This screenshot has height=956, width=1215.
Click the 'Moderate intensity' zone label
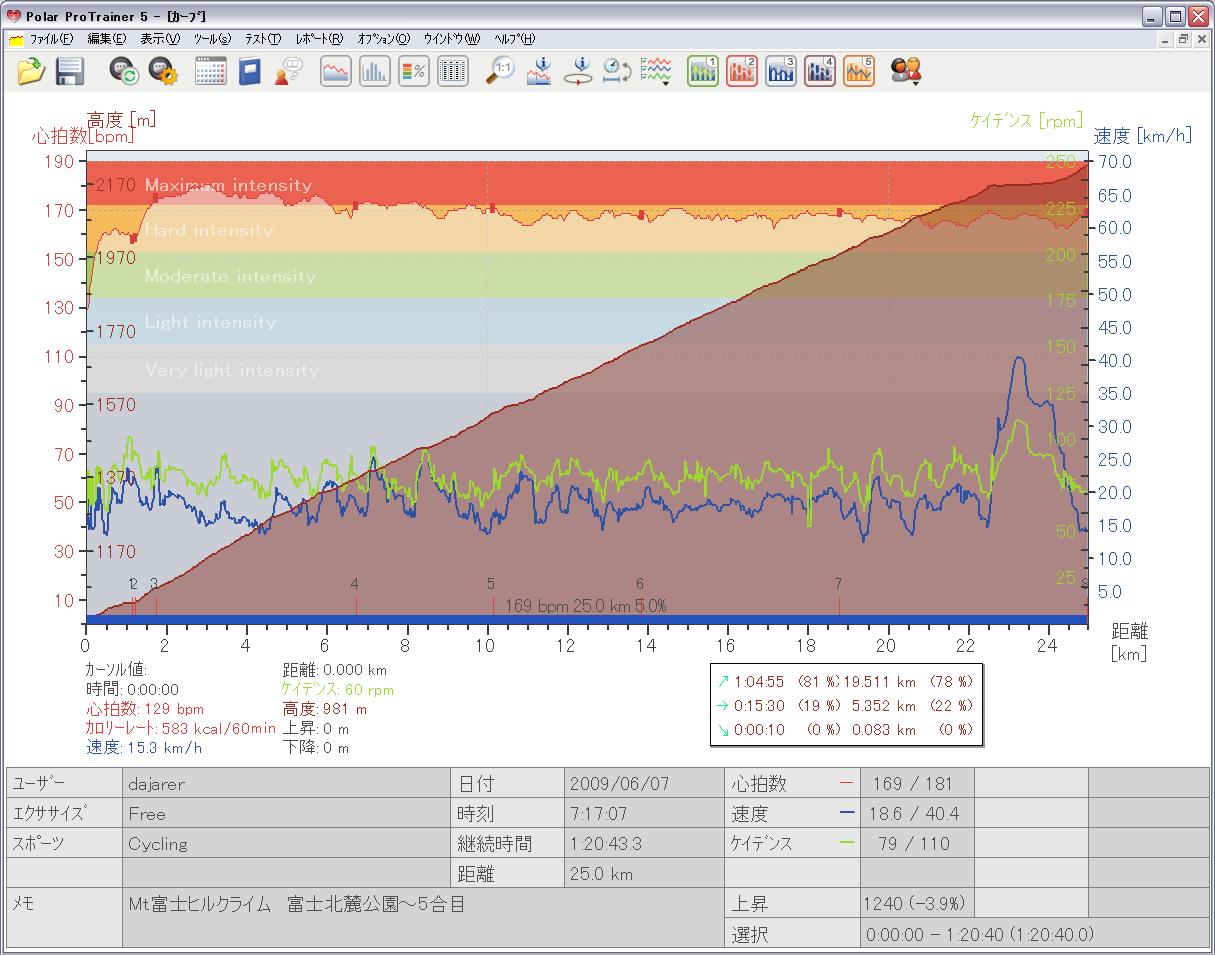230,276
